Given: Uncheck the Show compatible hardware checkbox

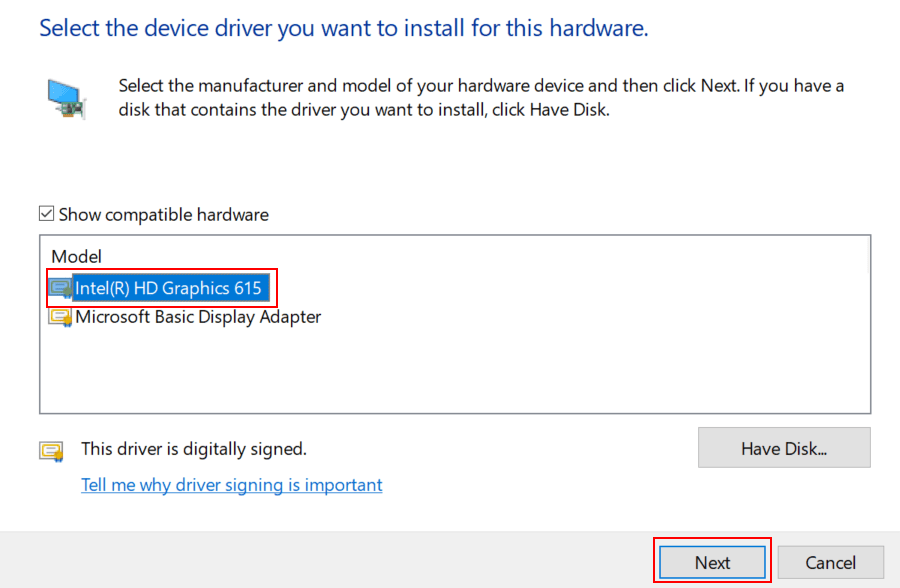Looking at the screenshot, I should (x=46, y=214).
